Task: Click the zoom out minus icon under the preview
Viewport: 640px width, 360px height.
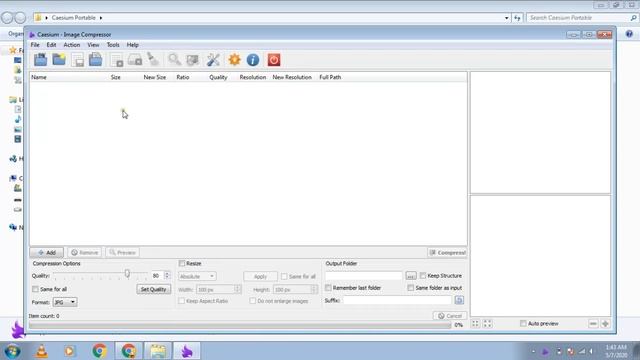Action: coord(593,324)
